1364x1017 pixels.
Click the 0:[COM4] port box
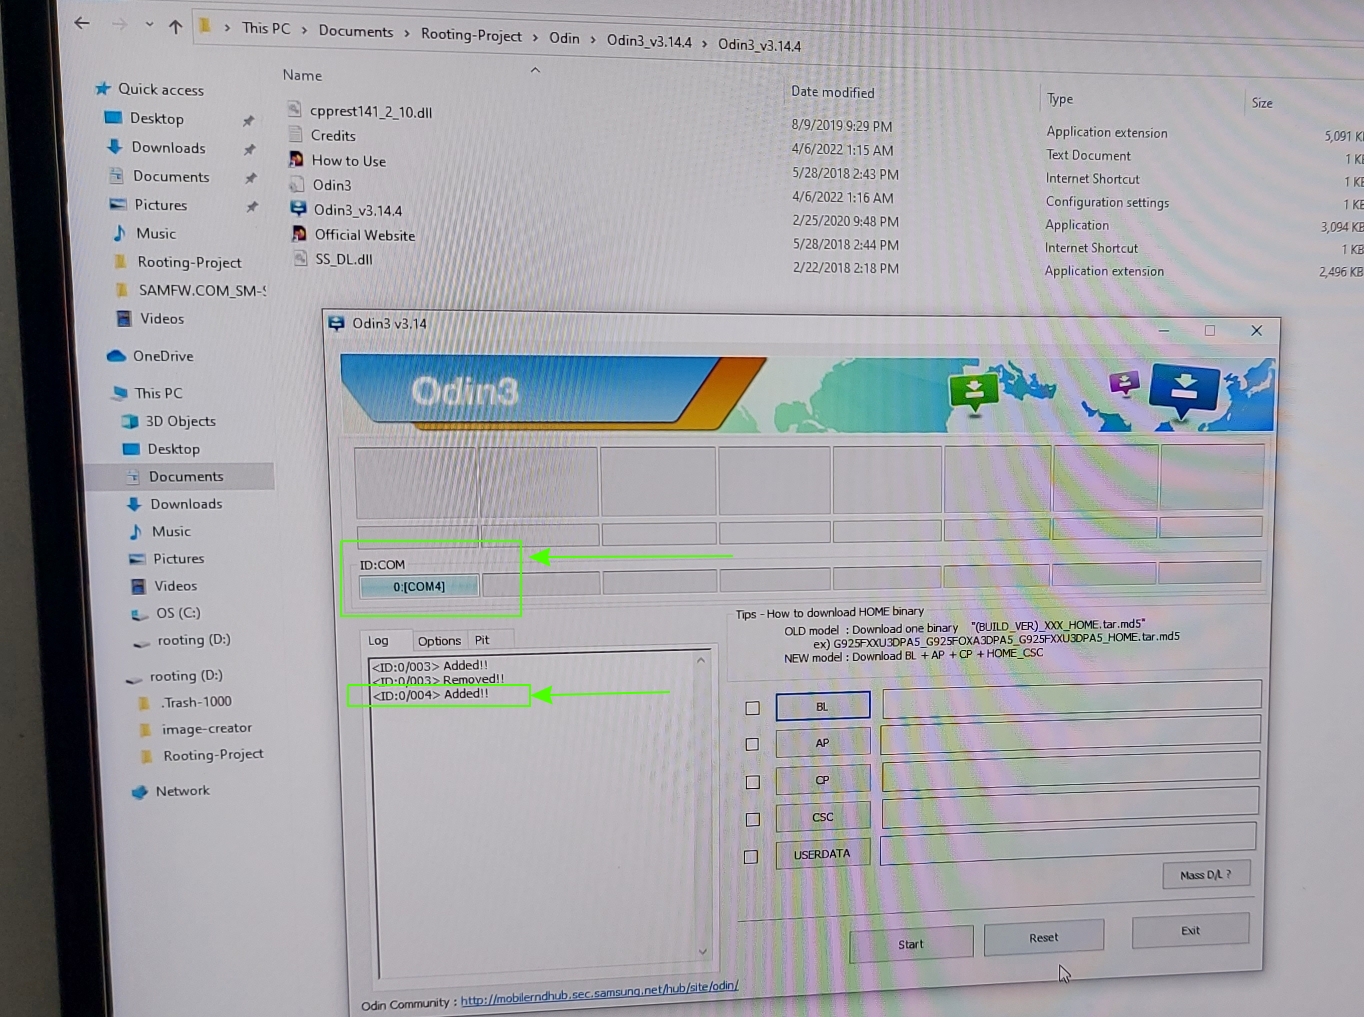[x=419, y=586]
